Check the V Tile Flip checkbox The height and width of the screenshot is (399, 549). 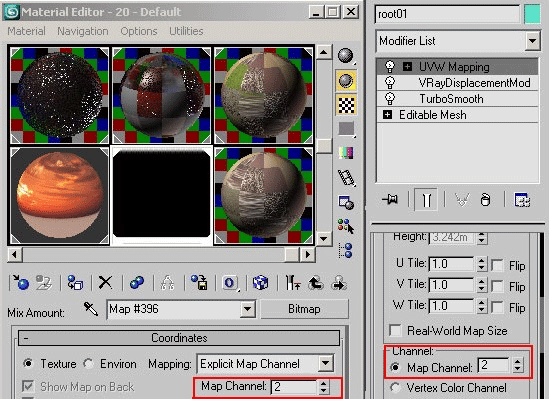point(497,286)
